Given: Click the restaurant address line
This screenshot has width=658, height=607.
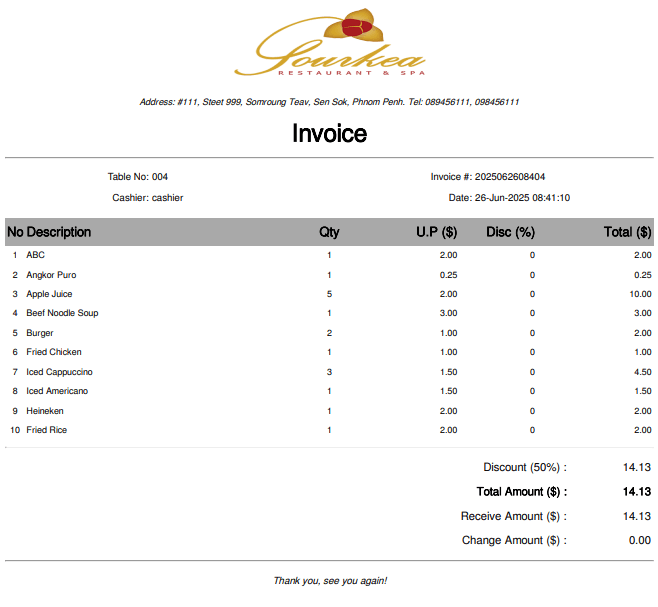Looking at the screenshot, I should 329,102.
